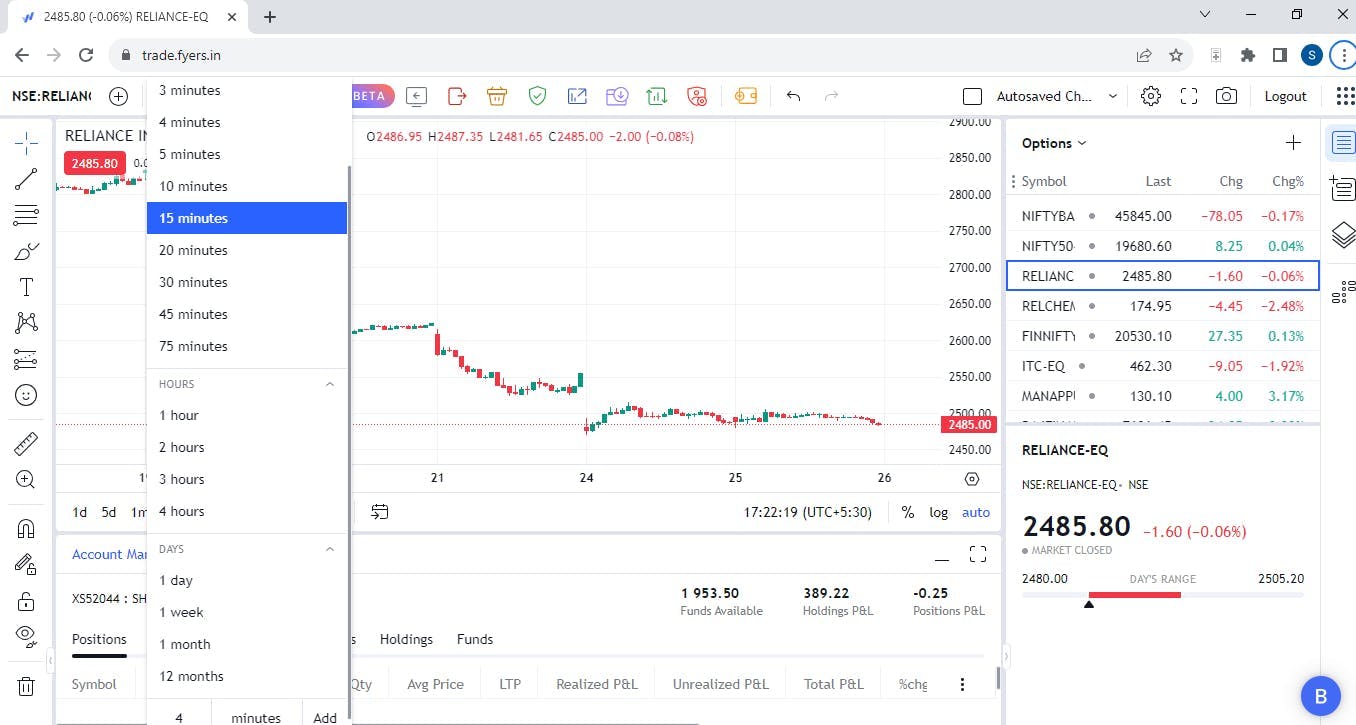Image resolution: width=1356 pixels, height=725 pixels.
Task: Collapse the DAYS section
Action: click(330, 549)
